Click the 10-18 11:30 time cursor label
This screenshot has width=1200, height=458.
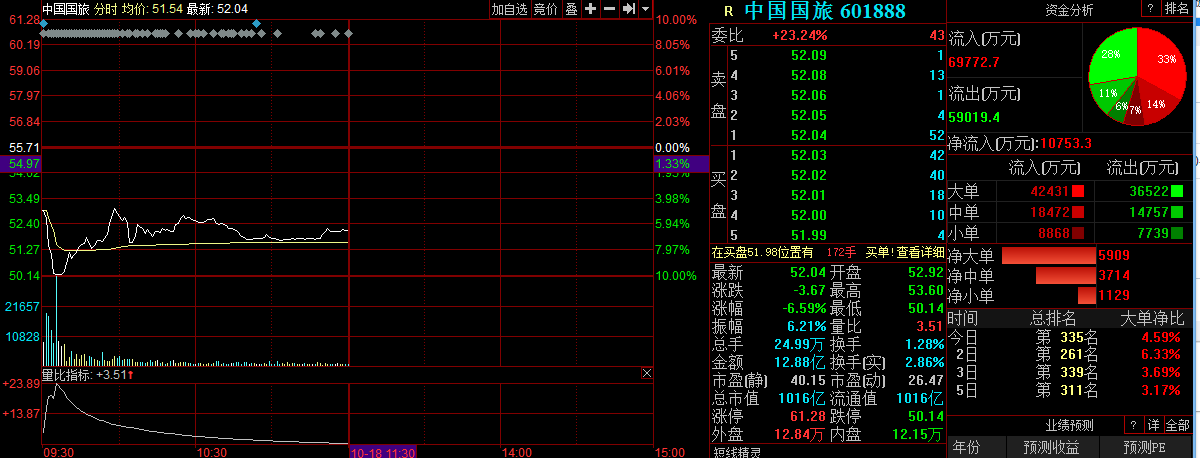tap(382, 452)
